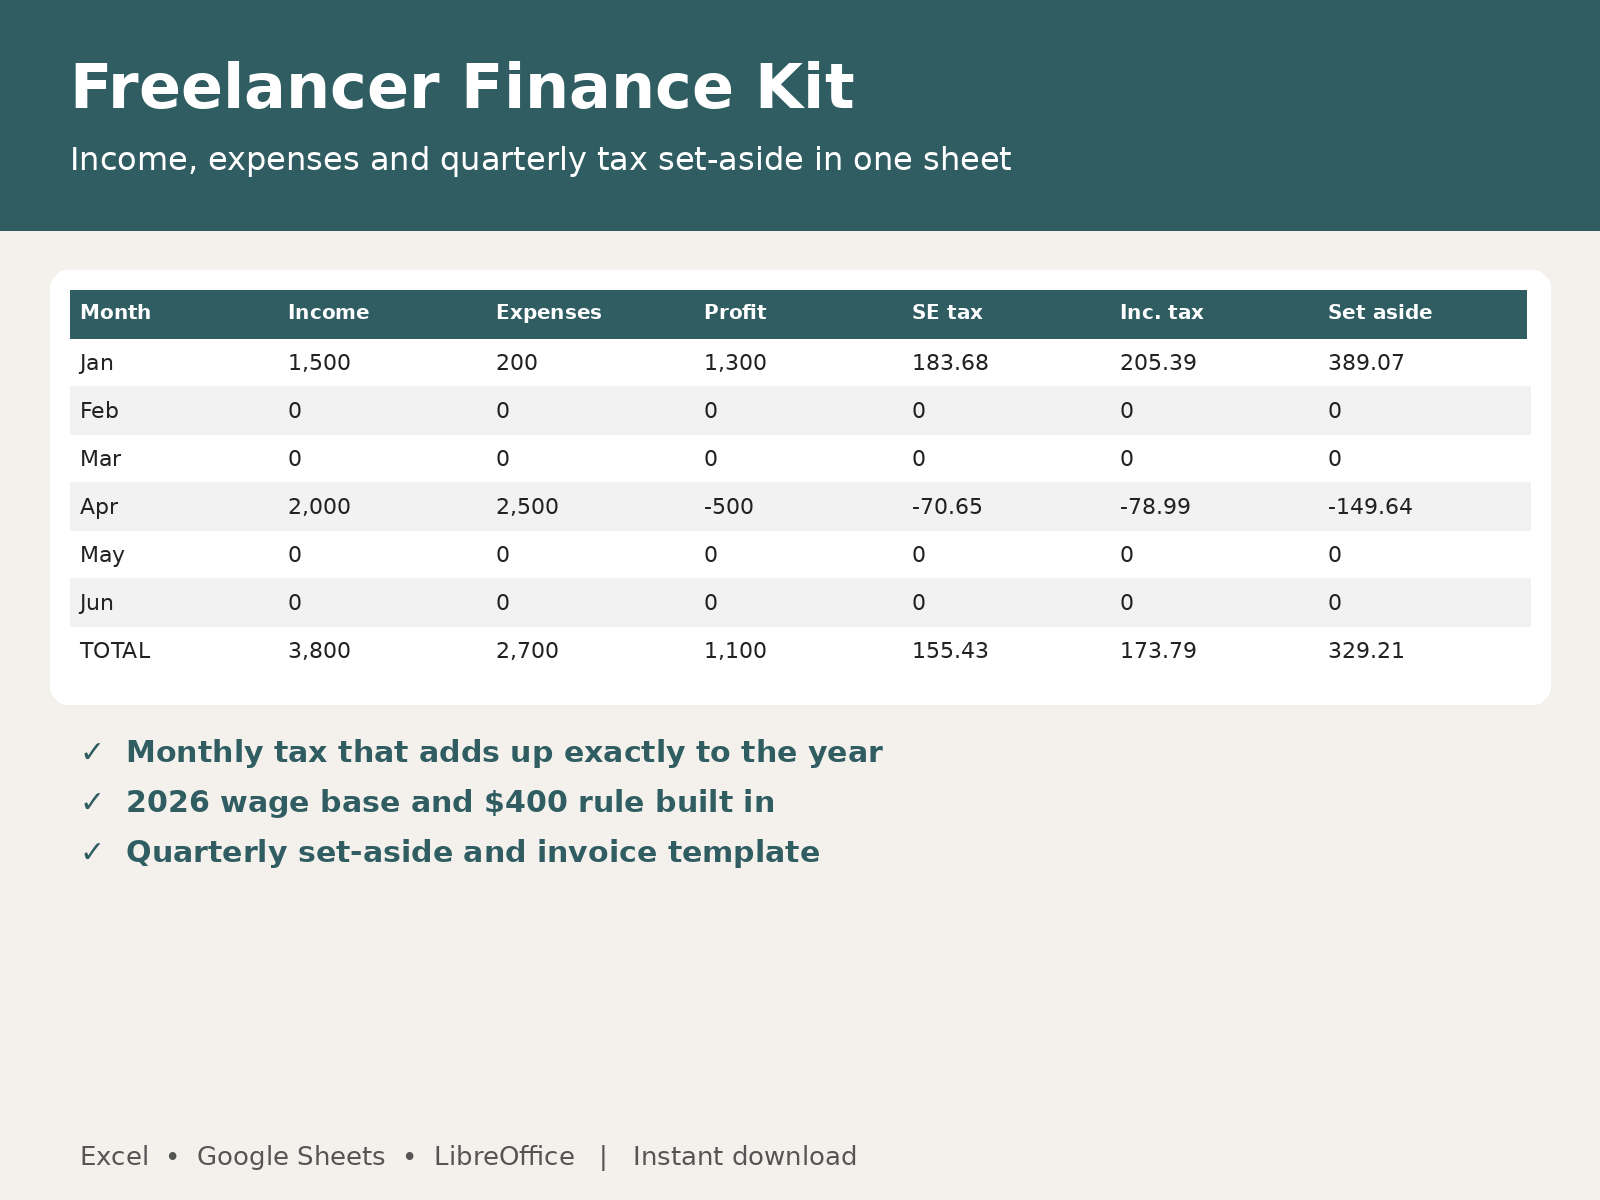Select the Apr profit value -500
This screenshot has height=1200, width=1600.
click(729, 507)
